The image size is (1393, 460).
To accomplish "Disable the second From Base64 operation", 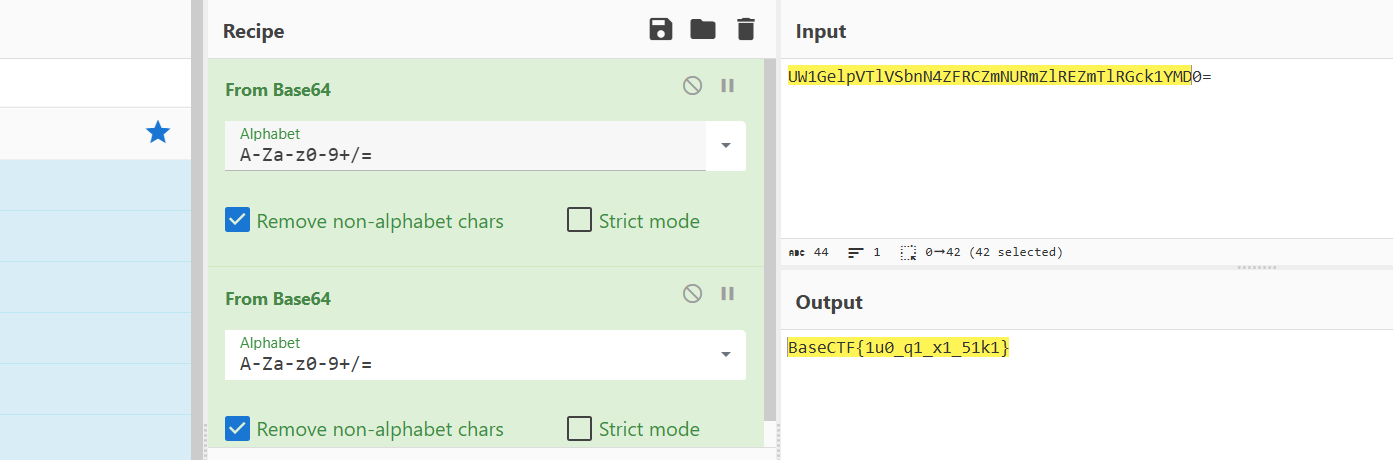I will [x=692, y=294].
